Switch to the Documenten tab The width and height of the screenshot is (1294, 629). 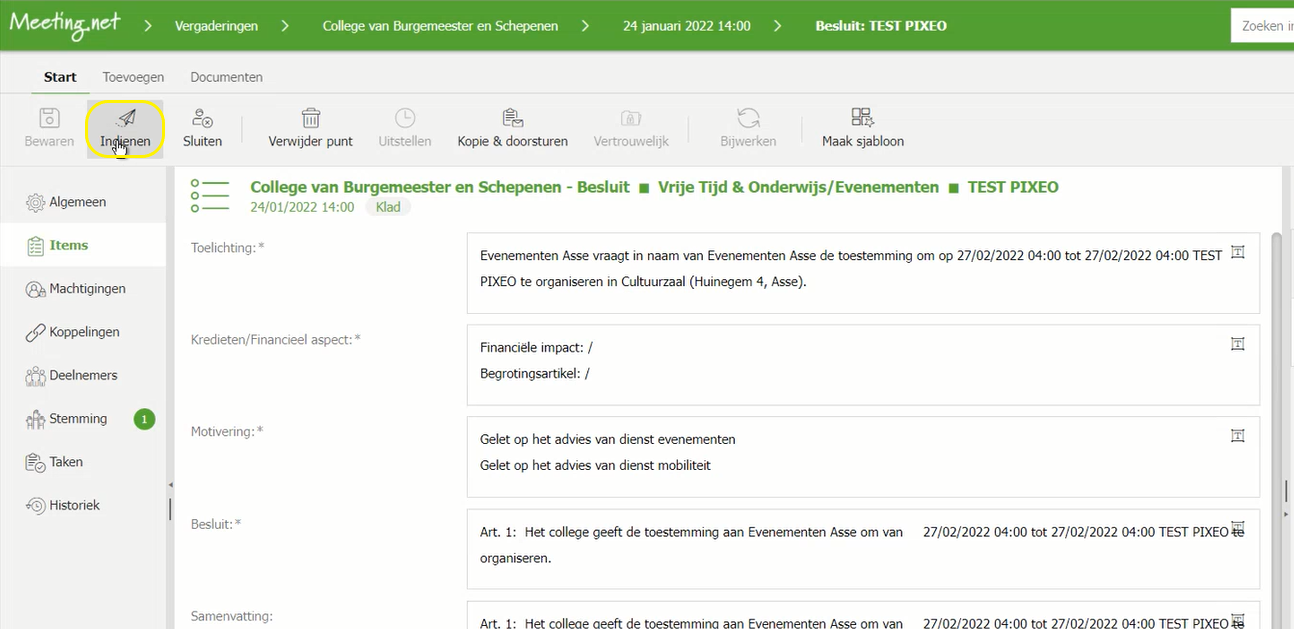[226, 77]
